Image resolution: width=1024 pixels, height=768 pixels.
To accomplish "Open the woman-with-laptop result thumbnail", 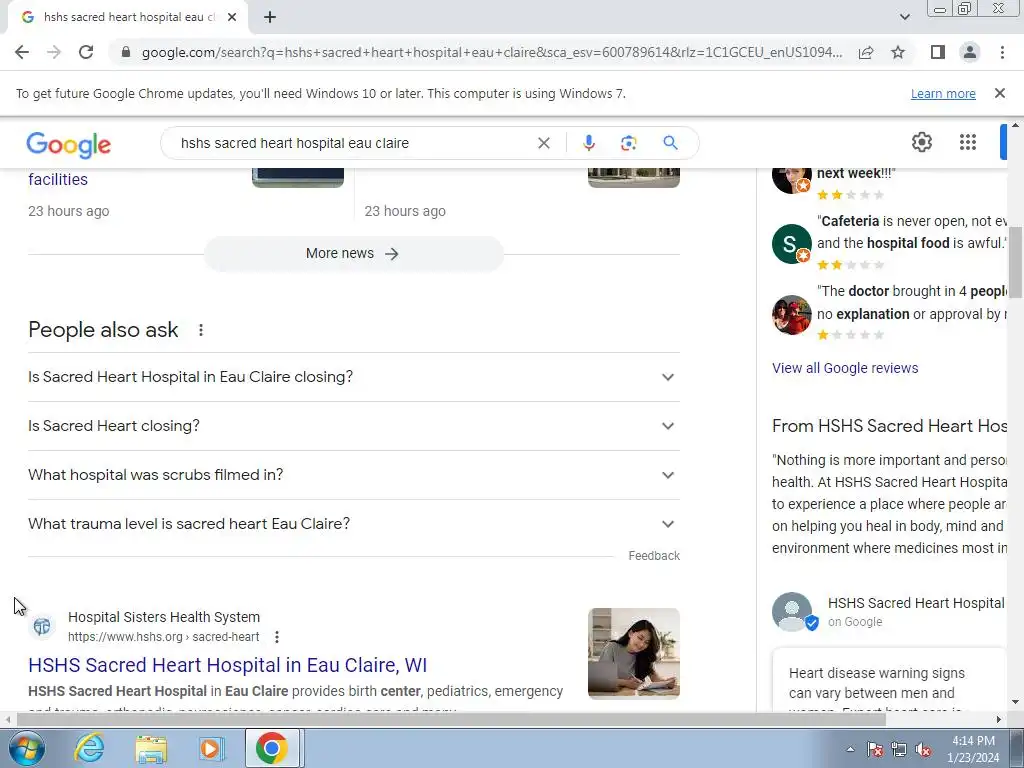I will 633,654.
